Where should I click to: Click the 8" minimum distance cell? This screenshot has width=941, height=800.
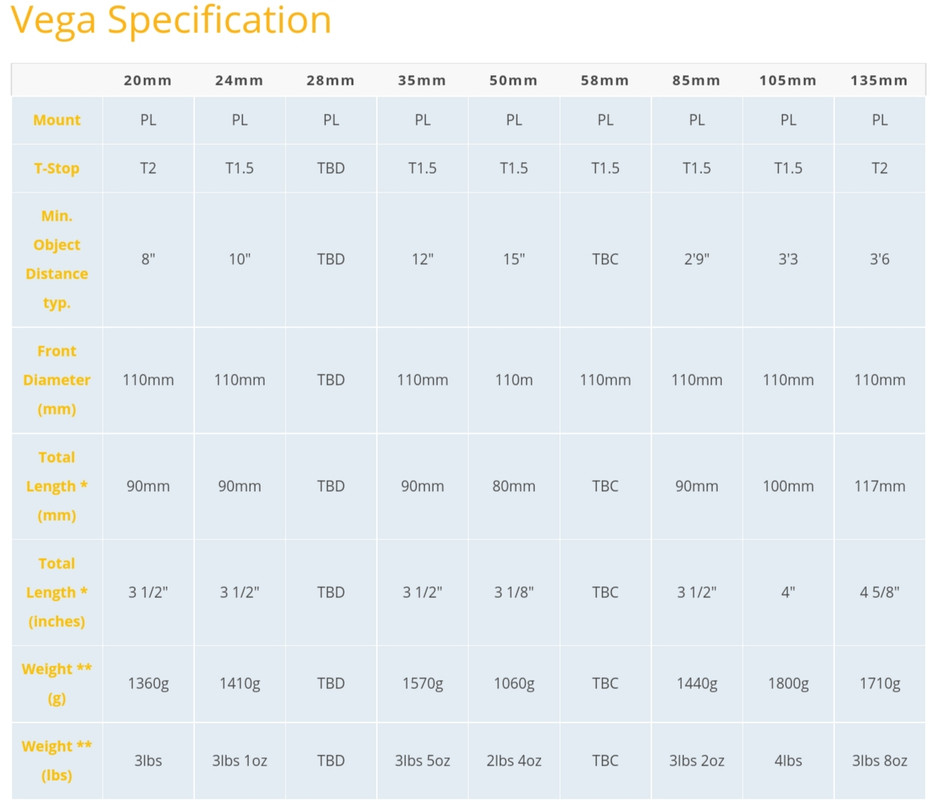click(x=148, y=259)
